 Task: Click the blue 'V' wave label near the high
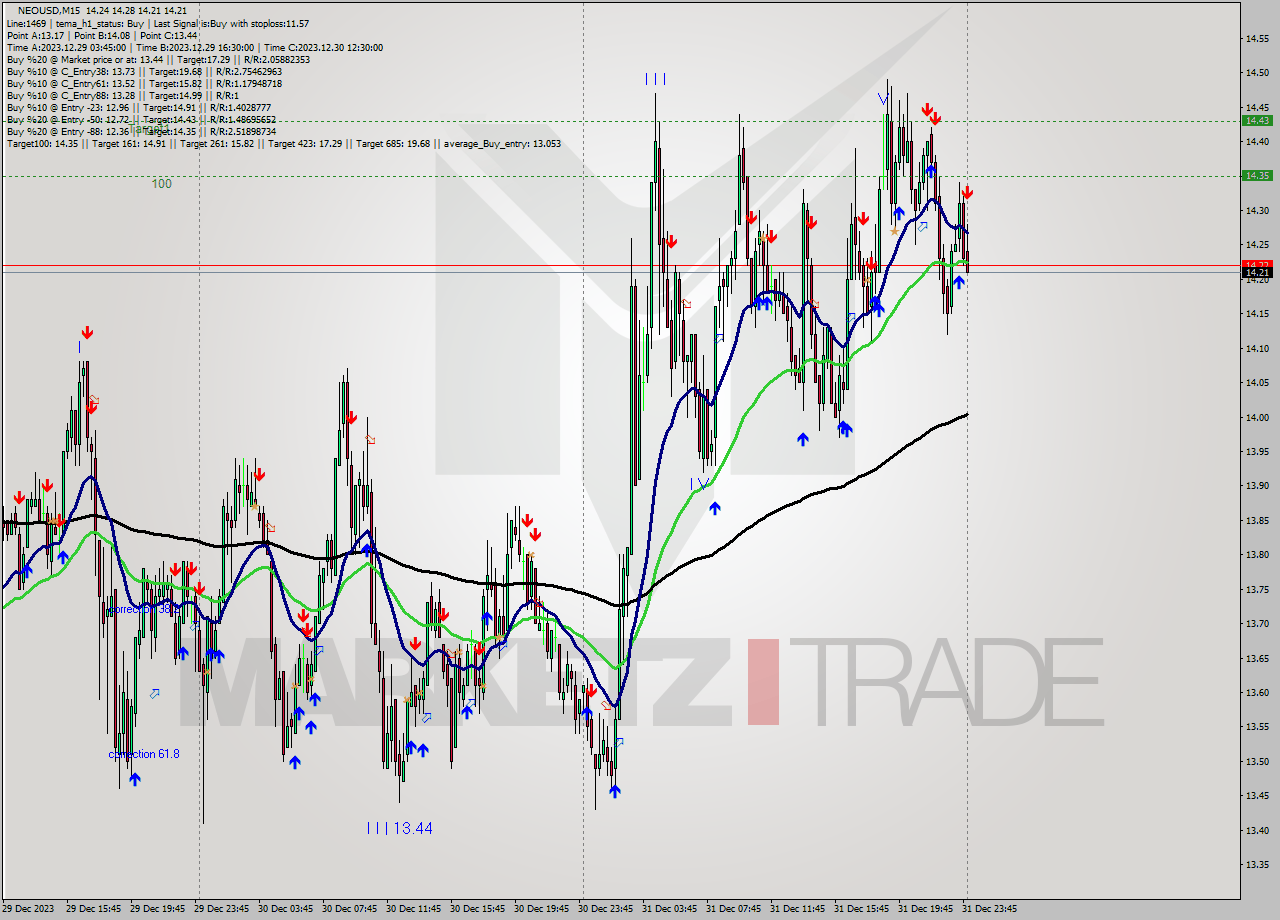(x=883, y=99)
